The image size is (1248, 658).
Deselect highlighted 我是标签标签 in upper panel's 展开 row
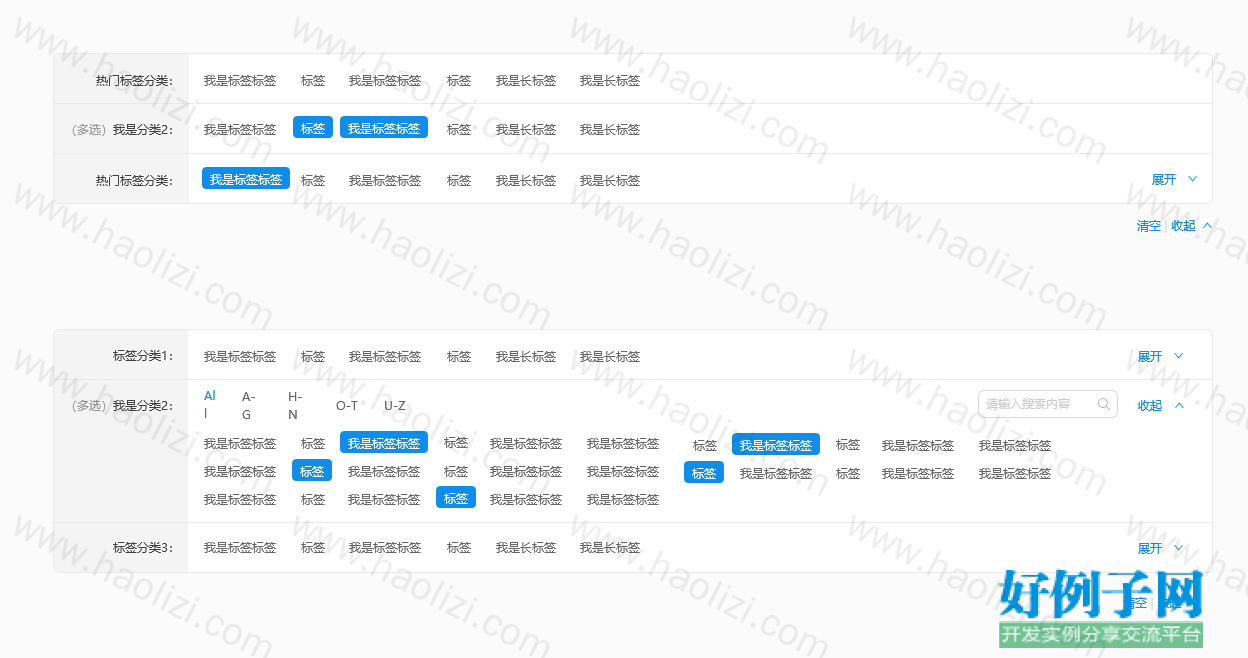click(x=246, y=179)
